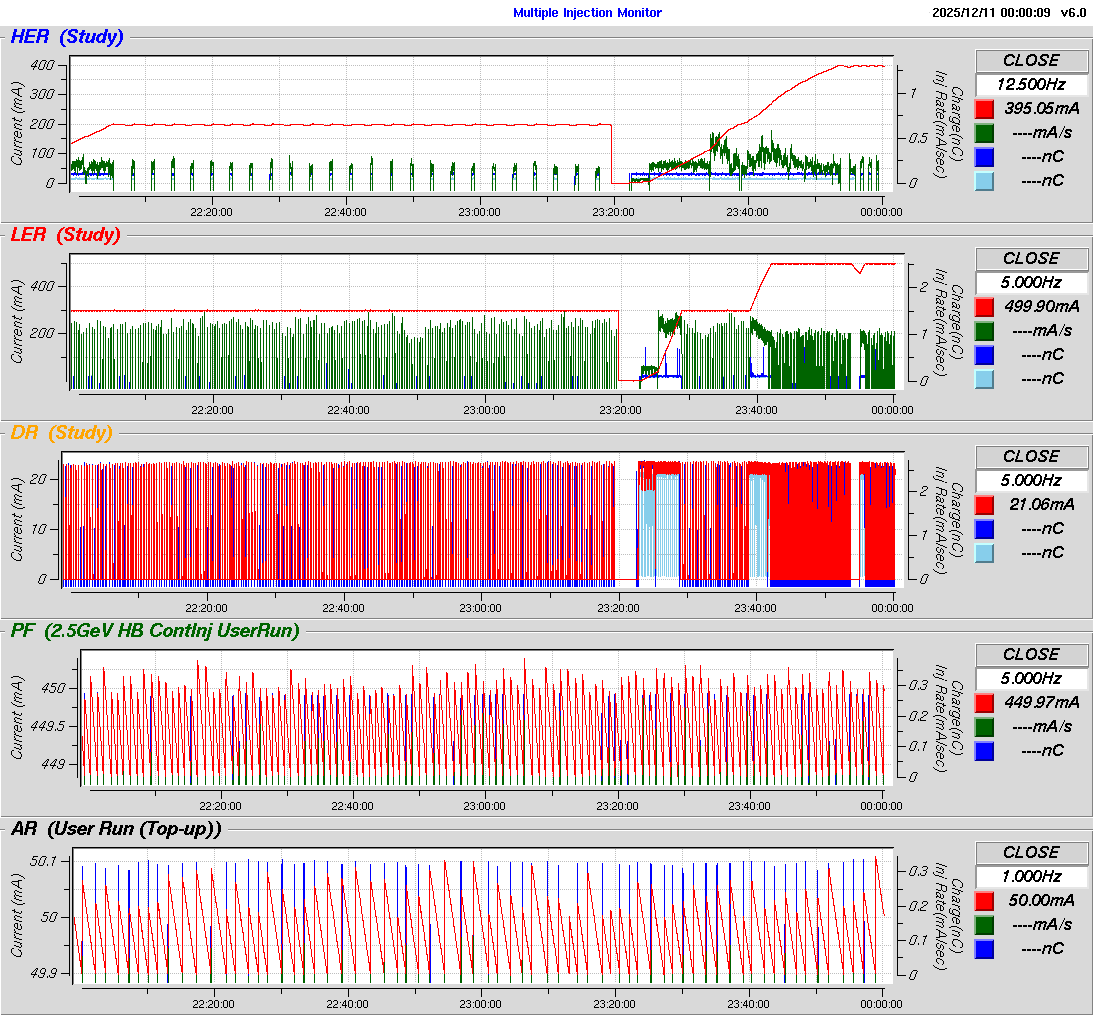Click the 5.000Hz field in the DR panel
Viewport: 1093px width, 1015px height.
1031,481
